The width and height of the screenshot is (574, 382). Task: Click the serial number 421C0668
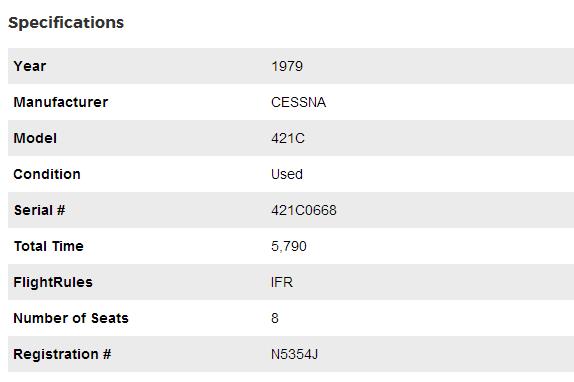[304, 210]
